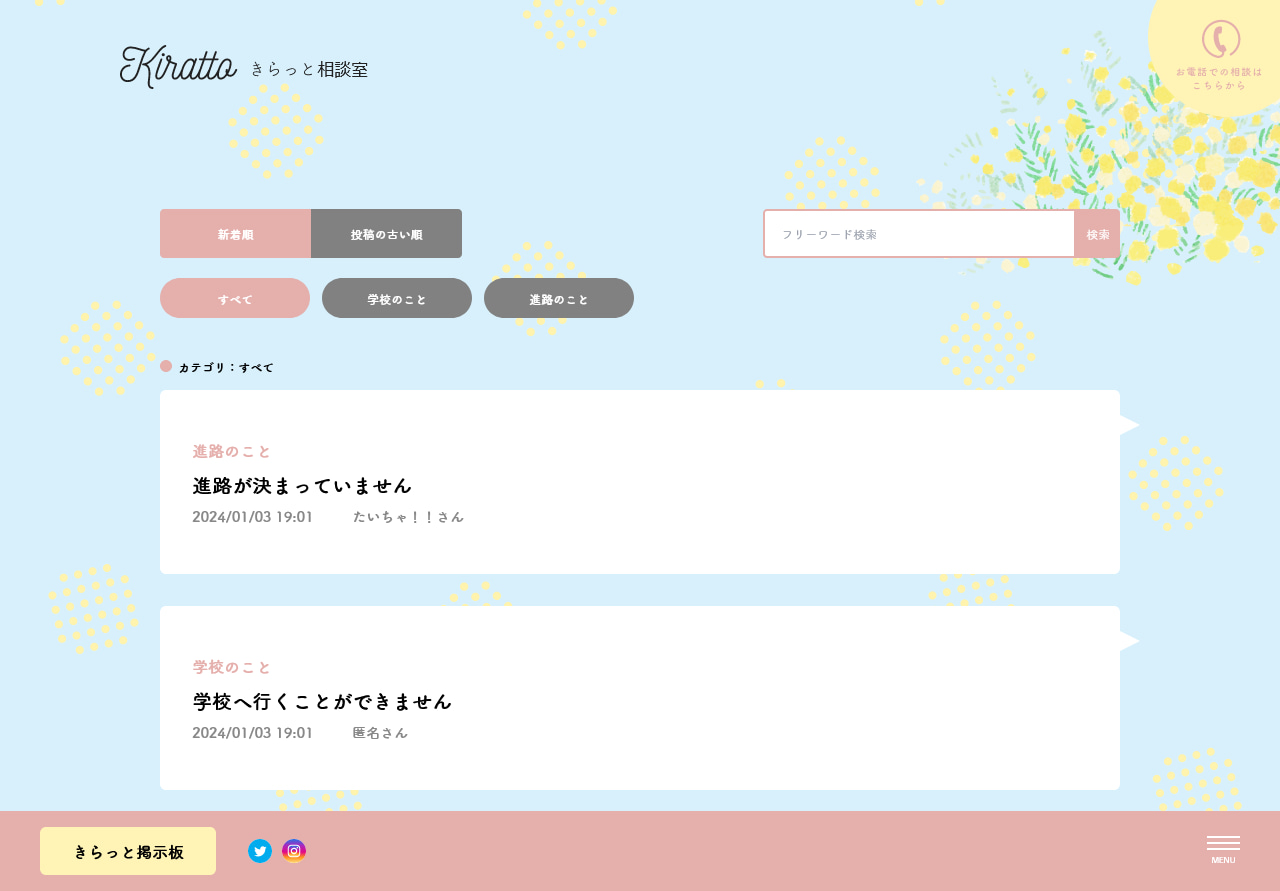Sort posts by 投稿の古い順
This screenshot has height=891, width=1280.
tap(386, 234)
